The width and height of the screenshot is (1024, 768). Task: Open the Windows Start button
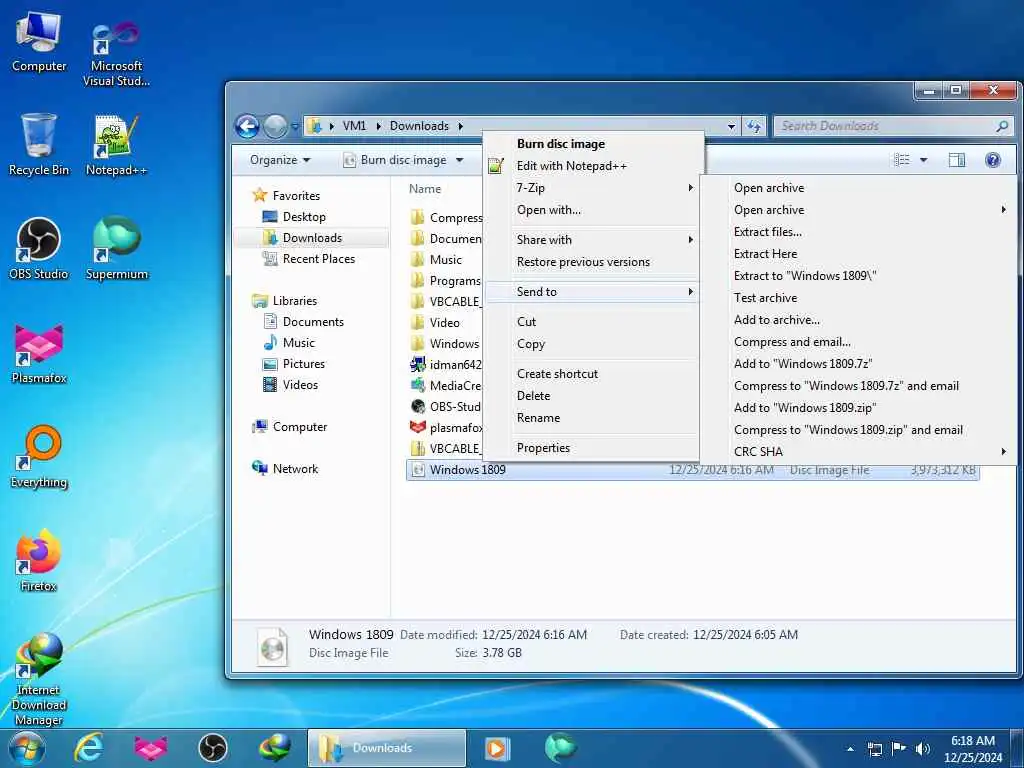click(26, 748)
